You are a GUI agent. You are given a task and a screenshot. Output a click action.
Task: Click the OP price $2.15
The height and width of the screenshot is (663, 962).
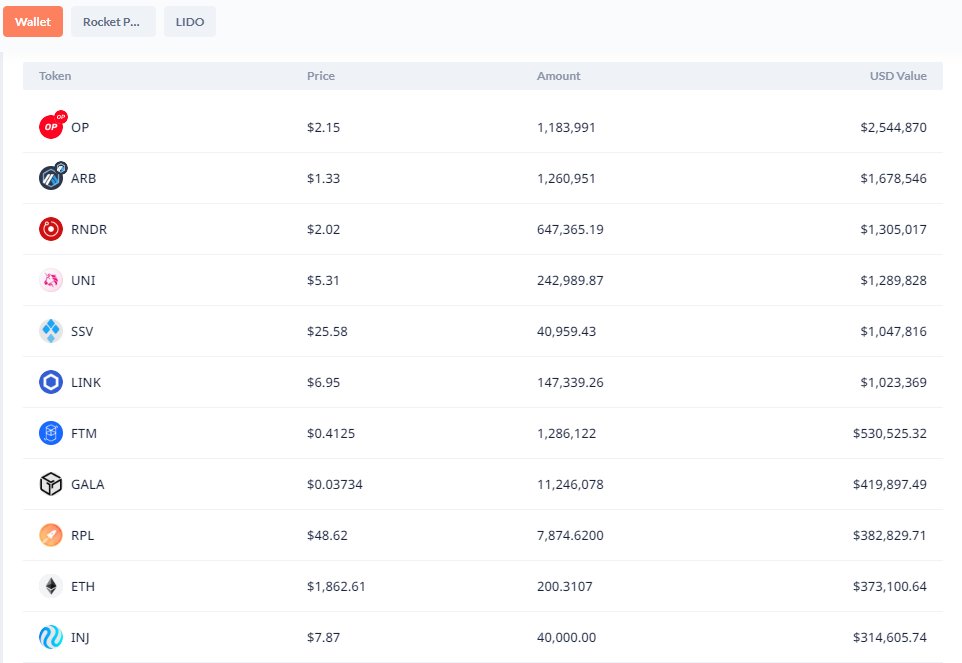tap(323, 128)
